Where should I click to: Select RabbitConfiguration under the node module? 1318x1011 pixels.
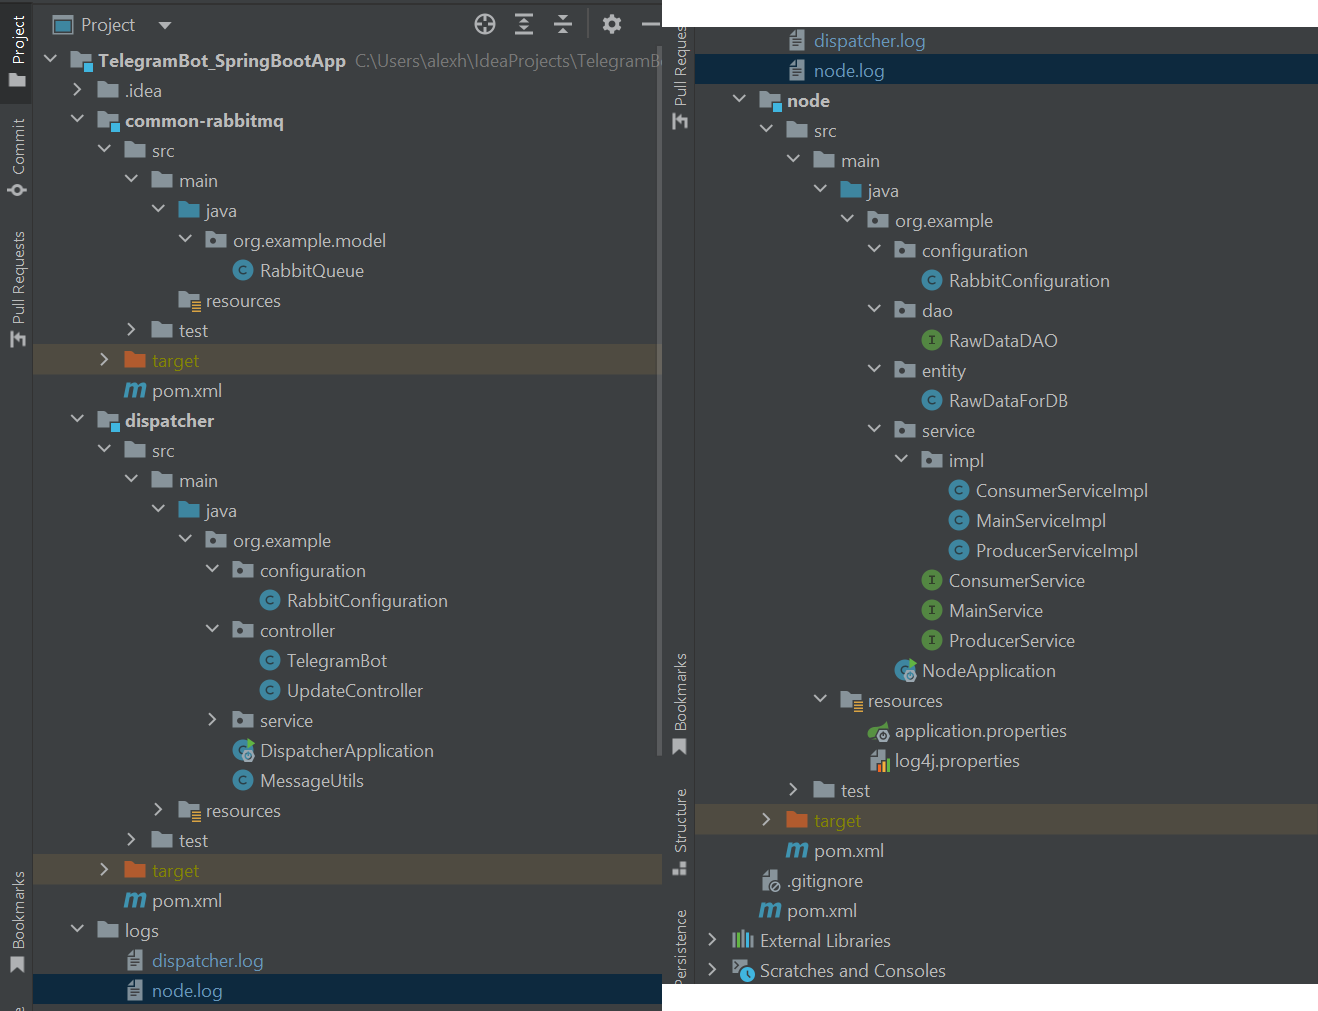[1029, 280]
